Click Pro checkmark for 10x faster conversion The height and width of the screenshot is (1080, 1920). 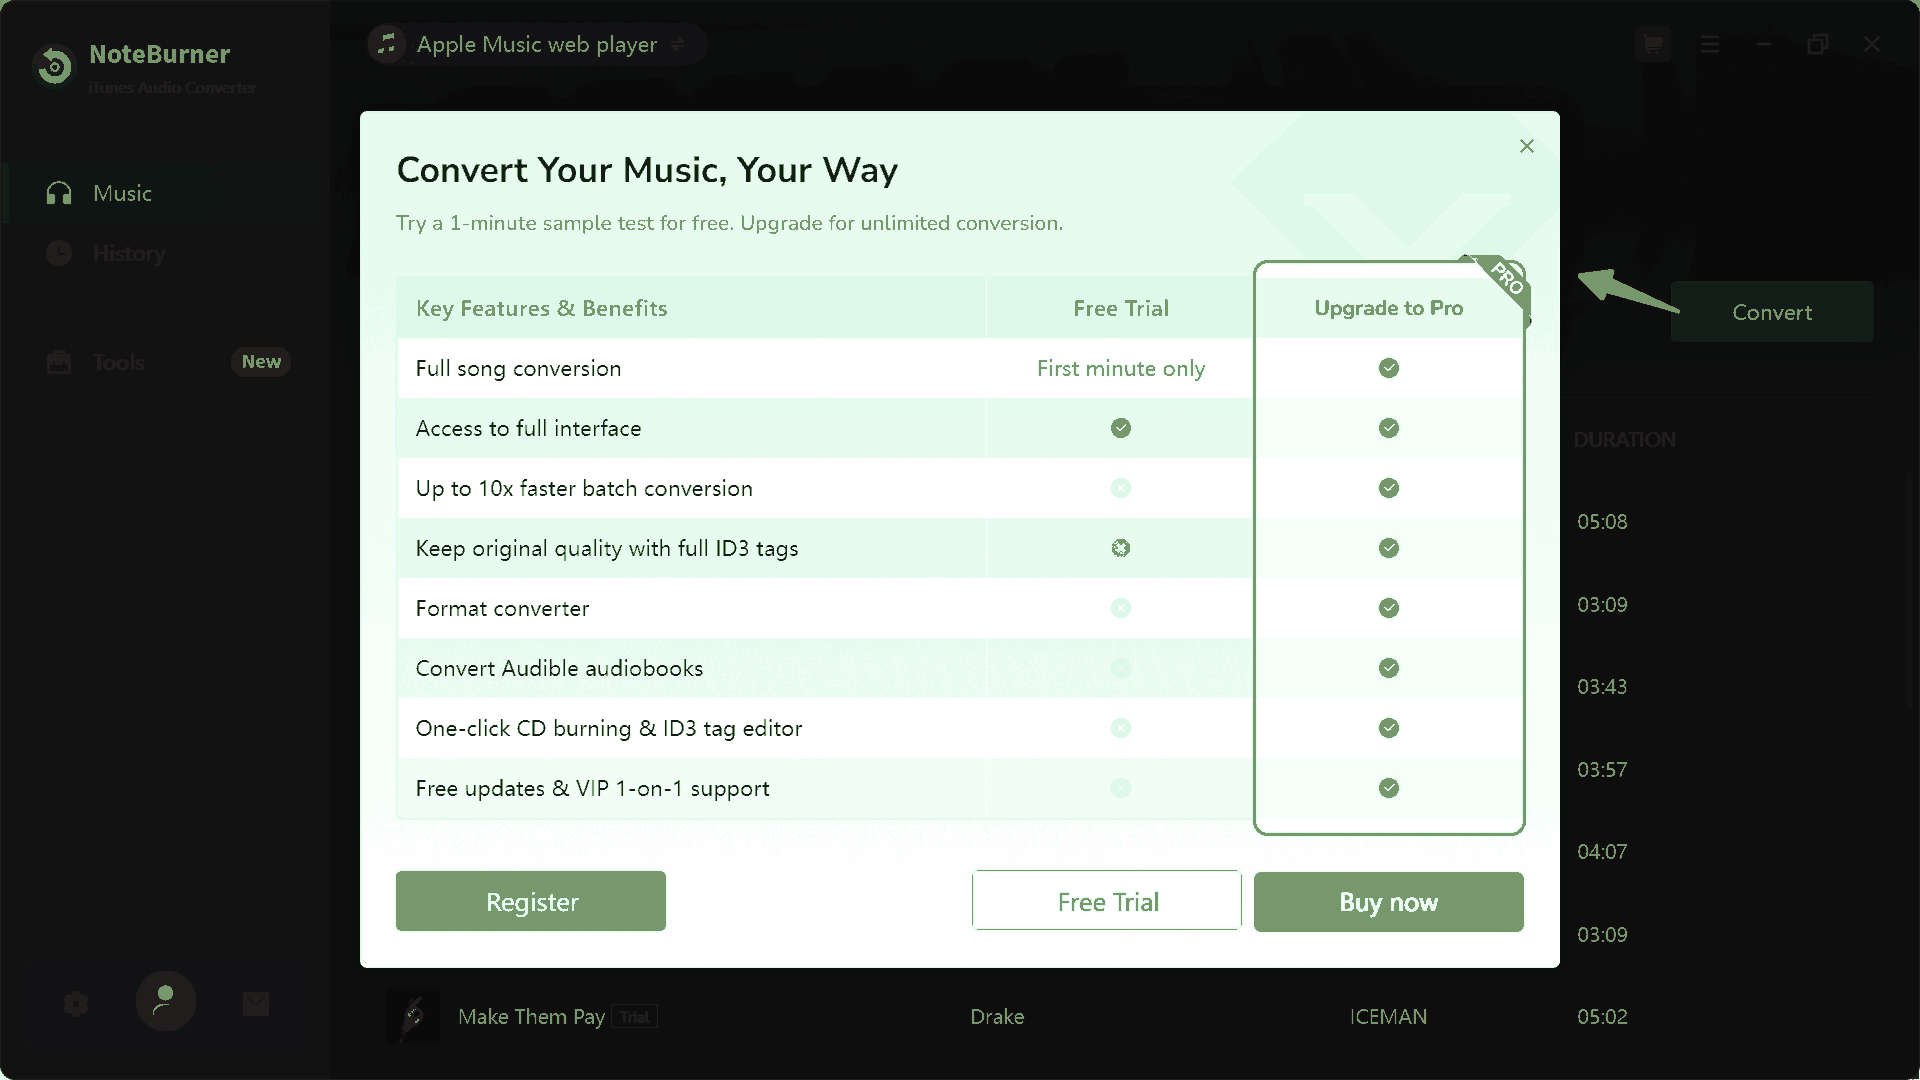point(1389,488)
